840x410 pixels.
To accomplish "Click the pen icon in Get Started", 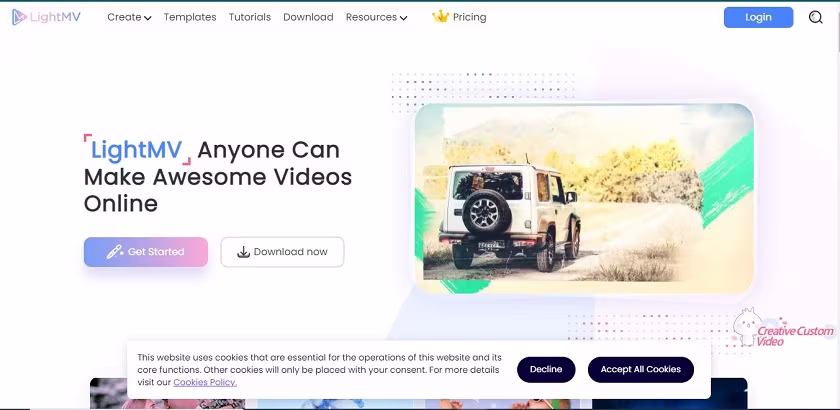I will (x=115, y=252).
